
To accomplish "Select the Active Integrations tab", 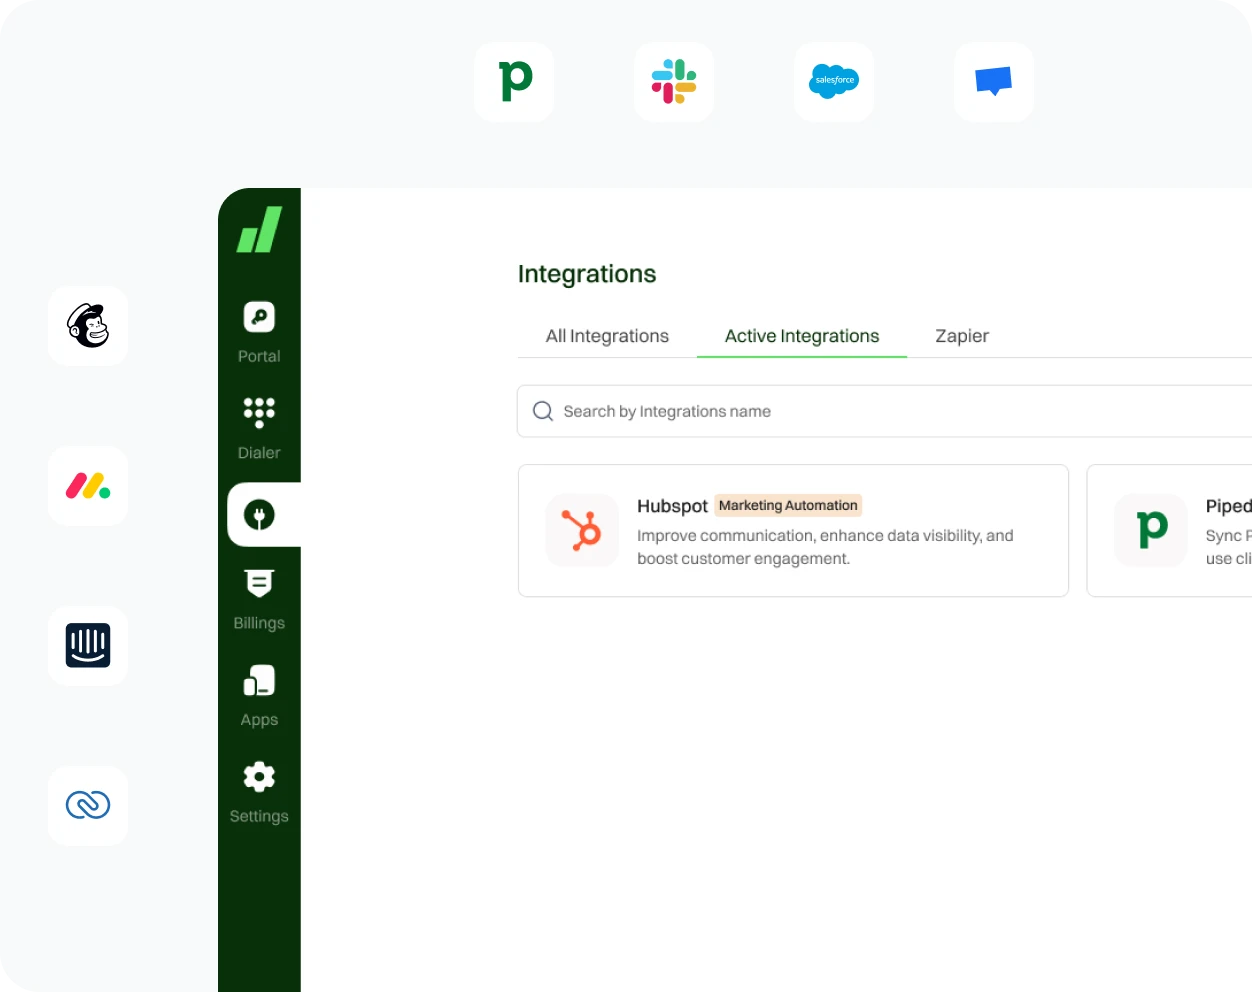I will pos(801,336).
